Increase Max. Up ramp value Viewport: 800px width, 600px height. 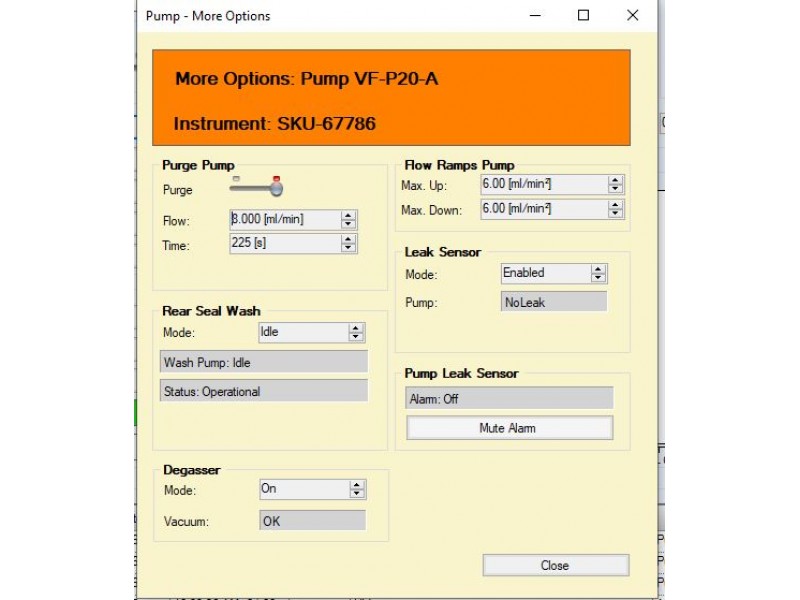(x=615, y=180)
